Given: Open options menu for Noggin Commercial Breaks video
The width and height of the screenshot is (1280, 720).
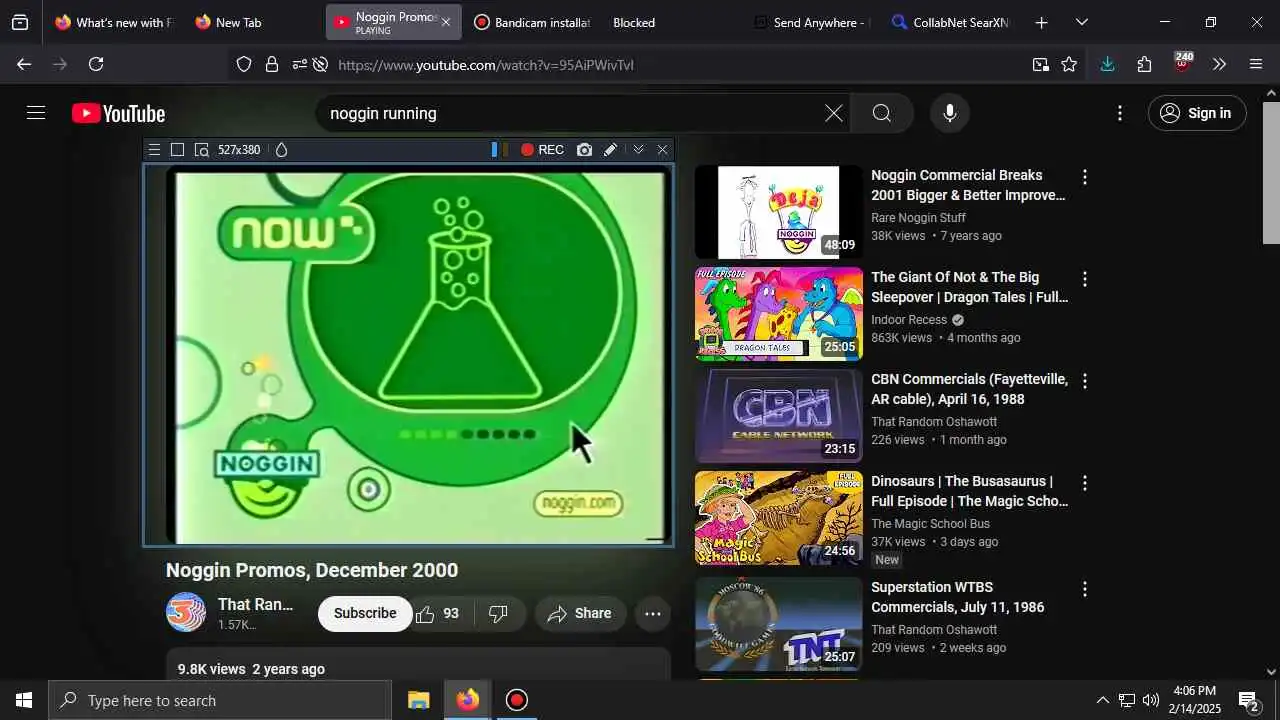Looking at the screenshot, I should coord(1084,177).
